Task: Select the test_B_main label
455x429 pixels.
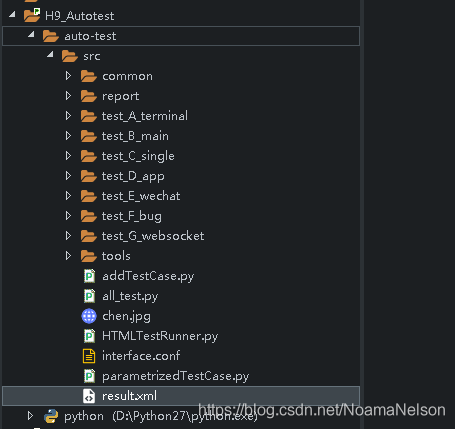Action: pos(135,136)
